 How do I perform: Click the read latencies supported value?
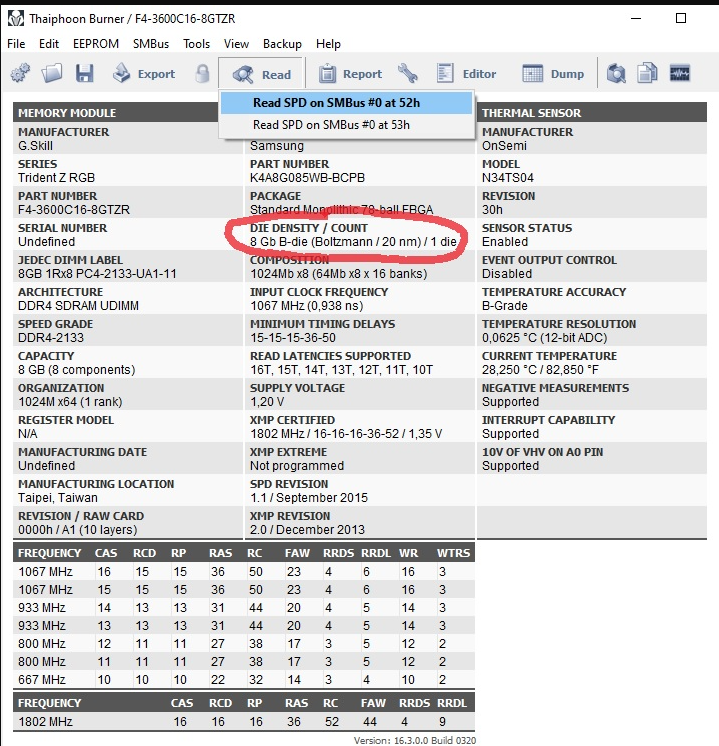click(342, 370)
